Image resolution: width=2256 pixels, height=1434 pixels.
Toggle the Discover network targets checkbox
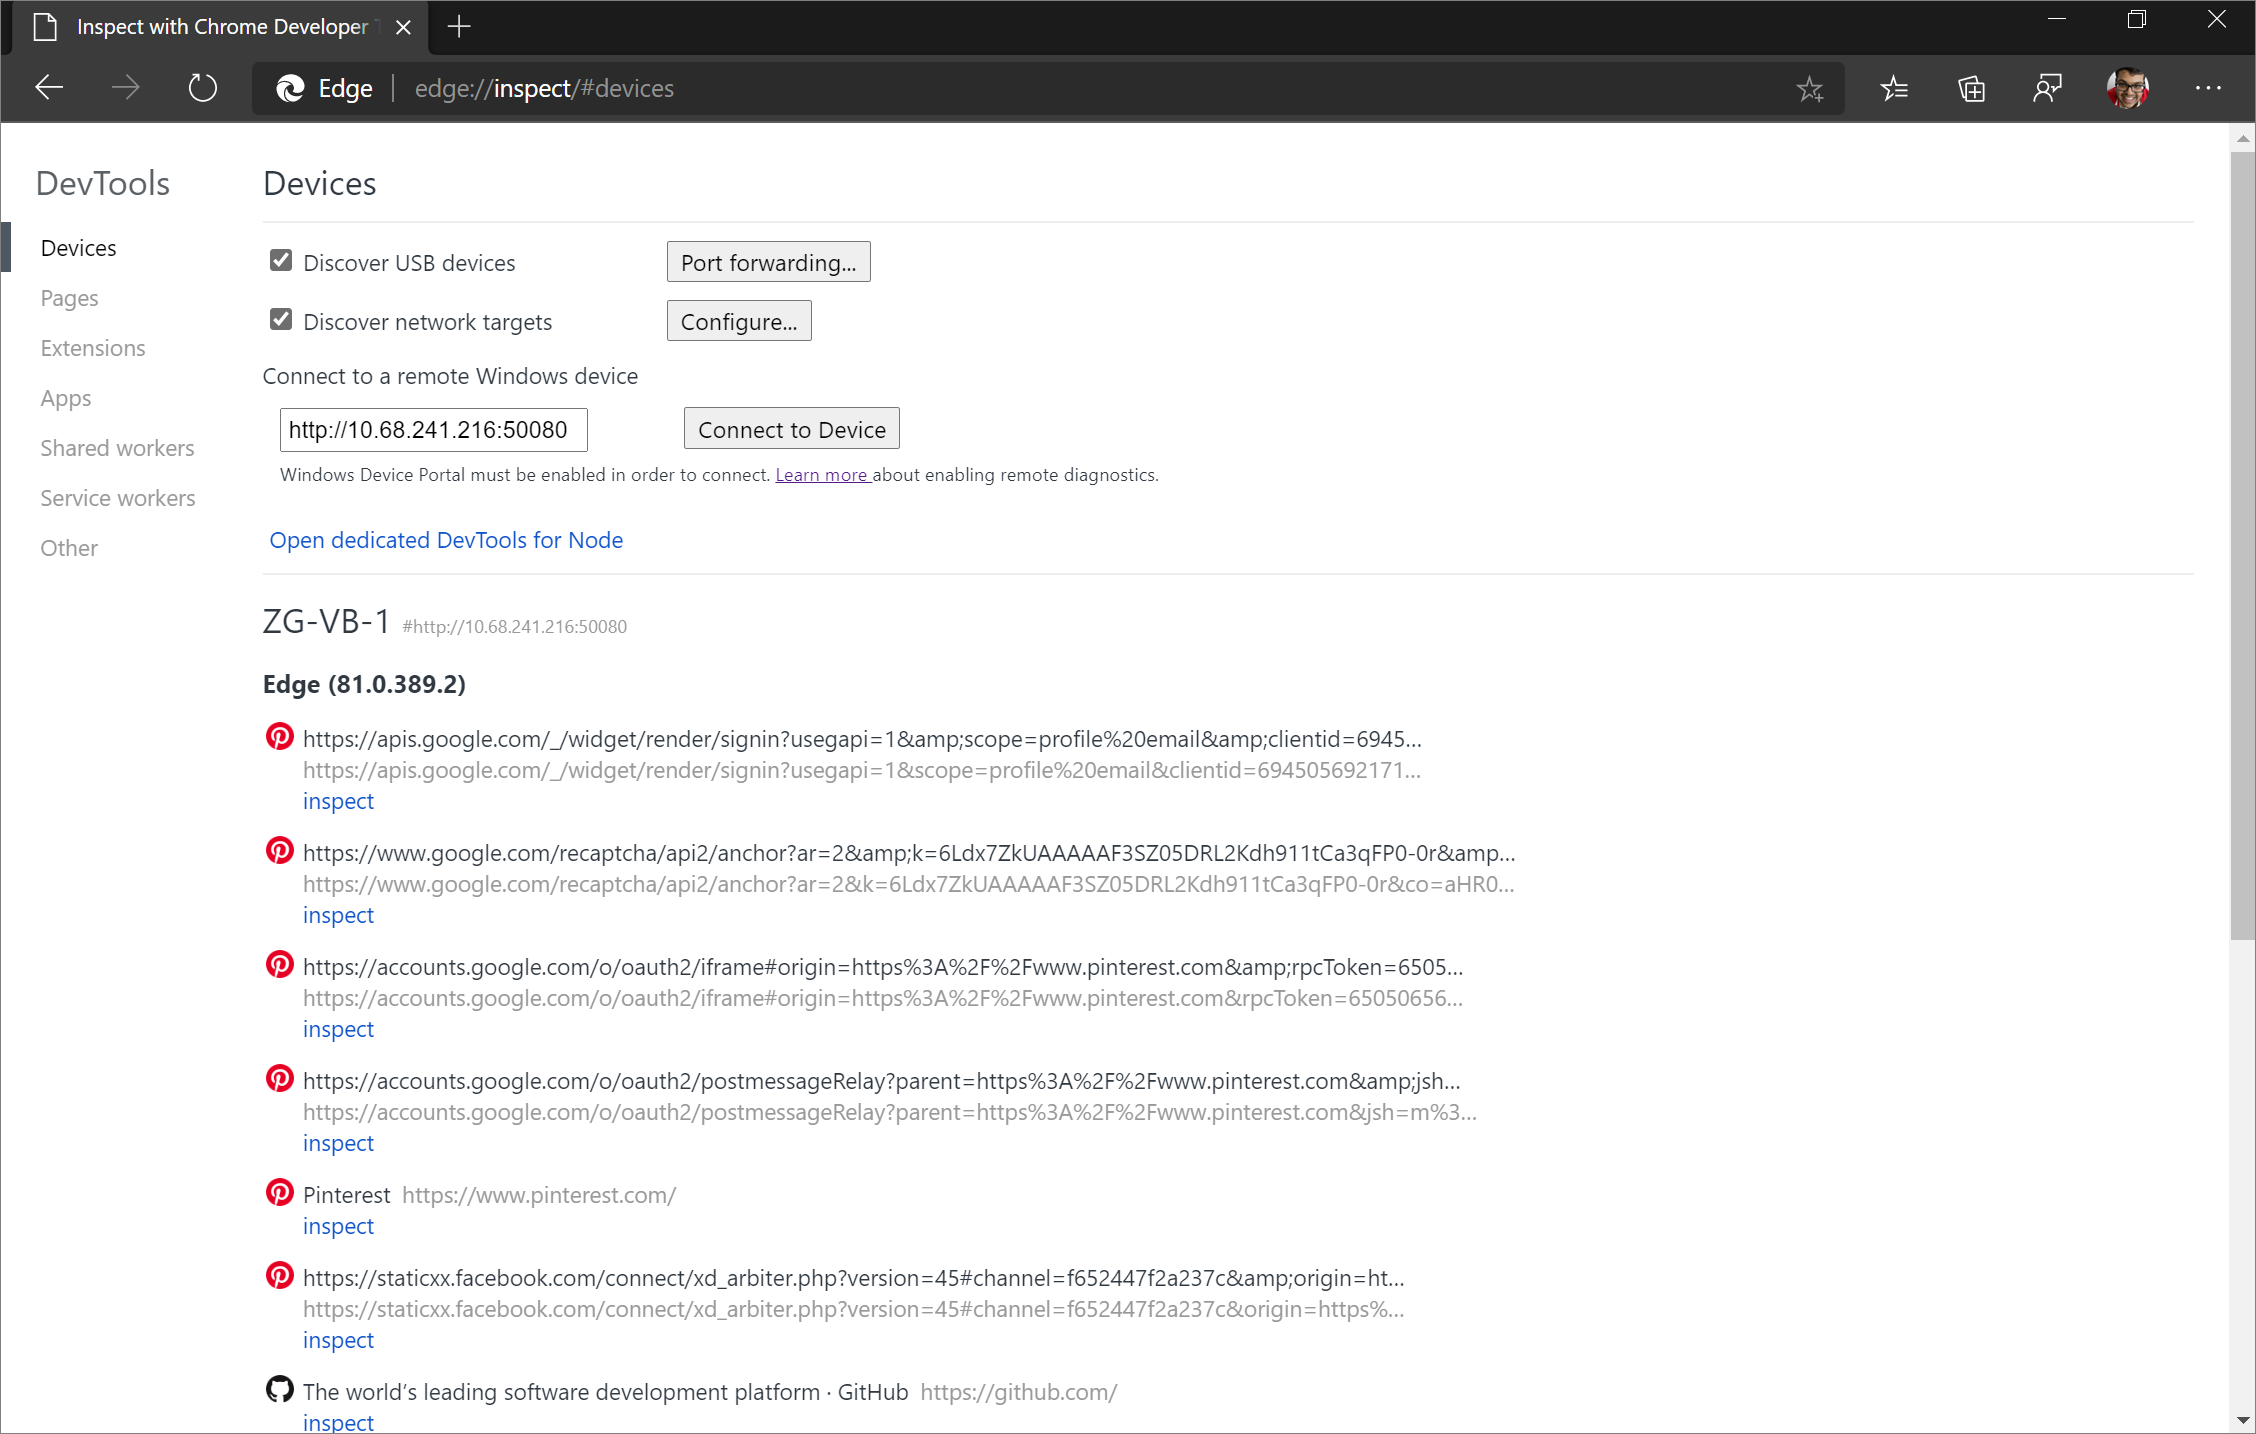[281, 321]
